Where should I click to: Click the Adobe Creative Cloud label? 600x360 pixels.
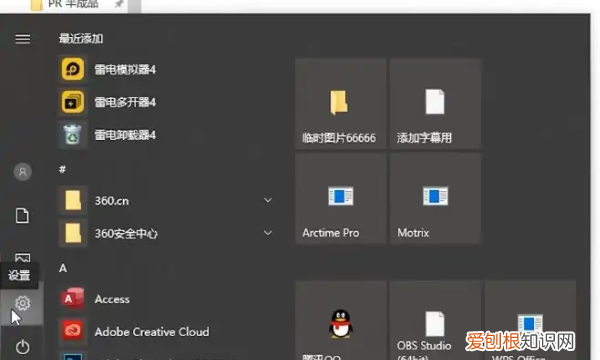(152, 332)
